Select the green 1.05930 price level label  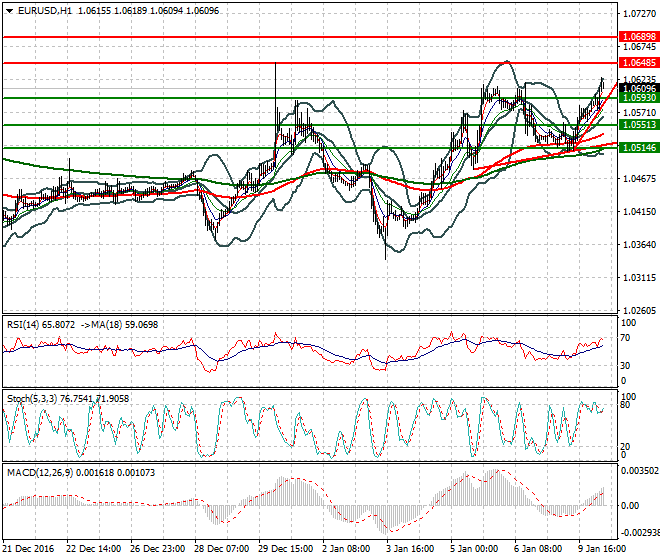point(639,98)
